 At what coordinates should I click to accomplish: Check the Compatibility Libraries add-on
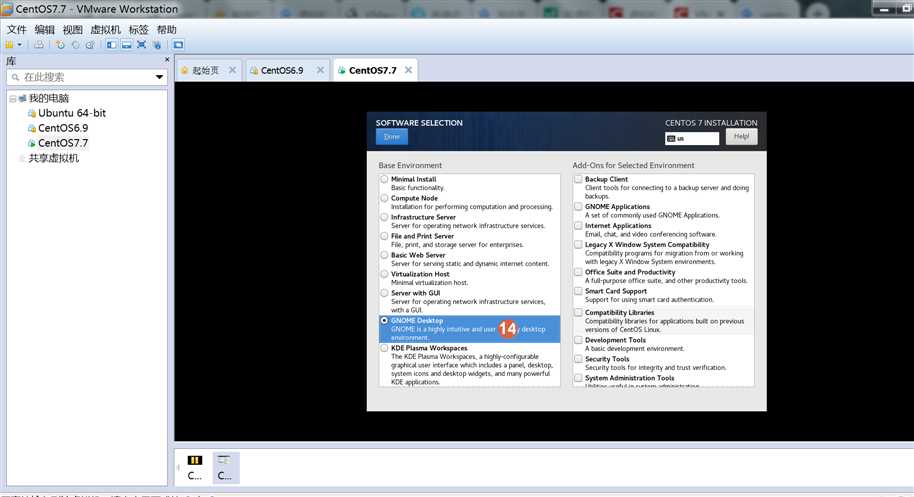click(578, 313)
